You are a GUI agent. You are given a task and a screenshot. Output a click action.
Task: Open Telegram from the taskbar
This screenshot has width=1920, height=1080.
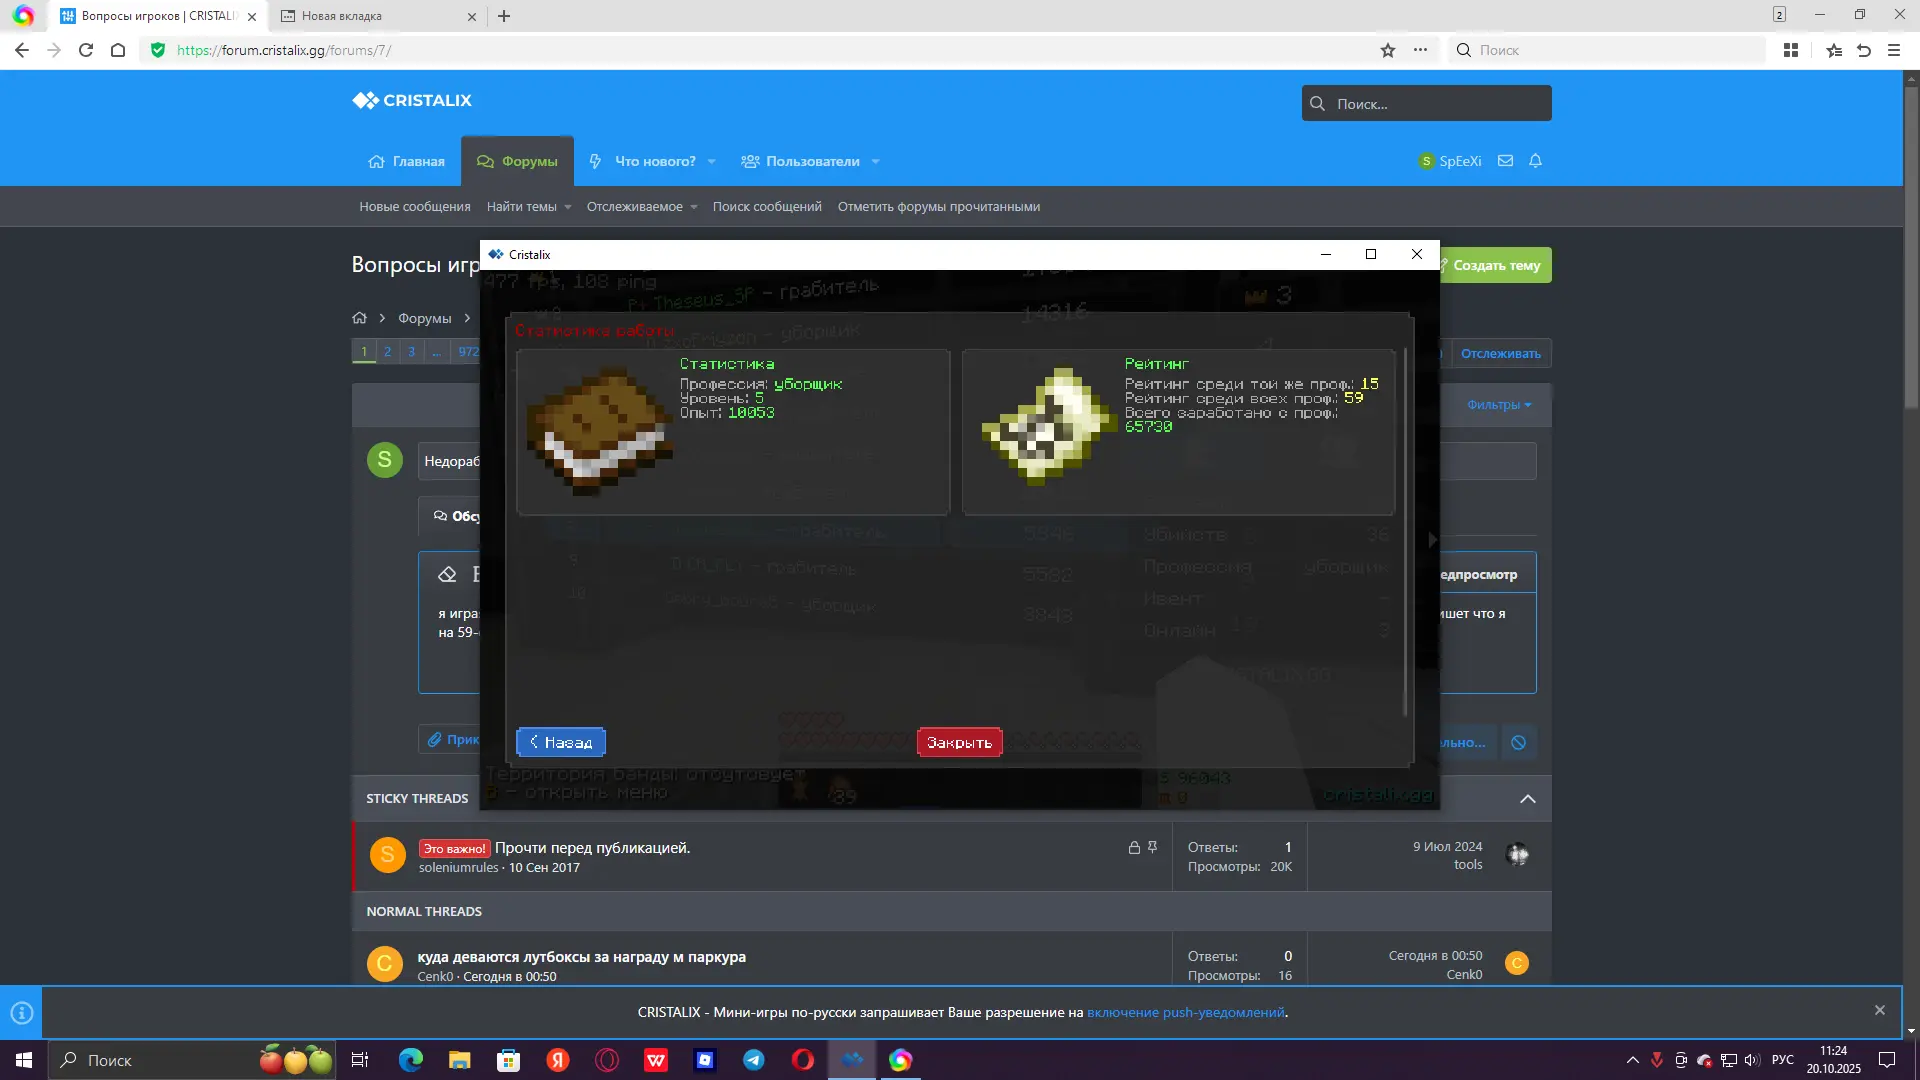click(754, 1060)
